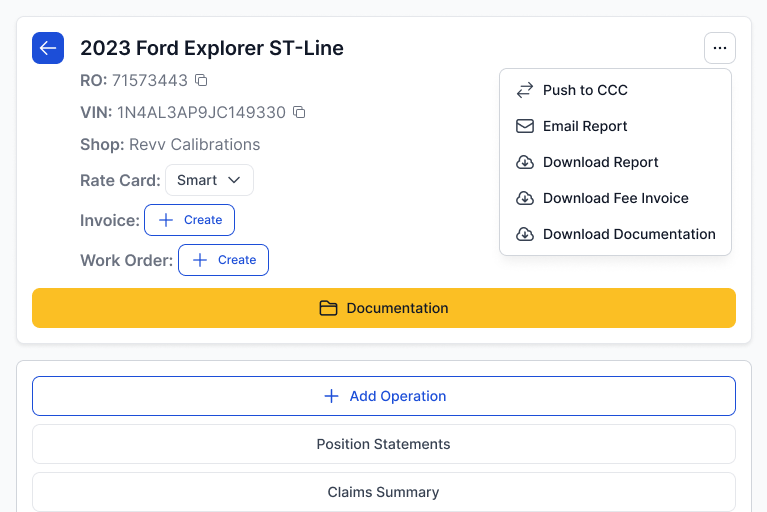Screen dimensions: 767x512
Task: Click the Download Report cloud icon
Action: tap(525, 162)
